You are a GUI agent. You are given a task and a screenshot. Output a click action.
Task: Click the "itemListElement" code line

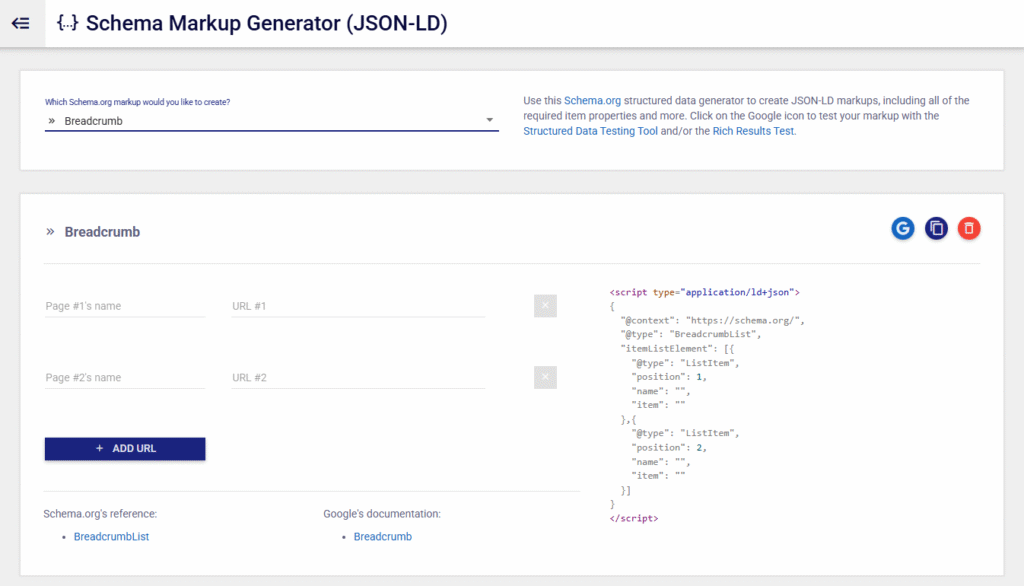coord(677,348)
